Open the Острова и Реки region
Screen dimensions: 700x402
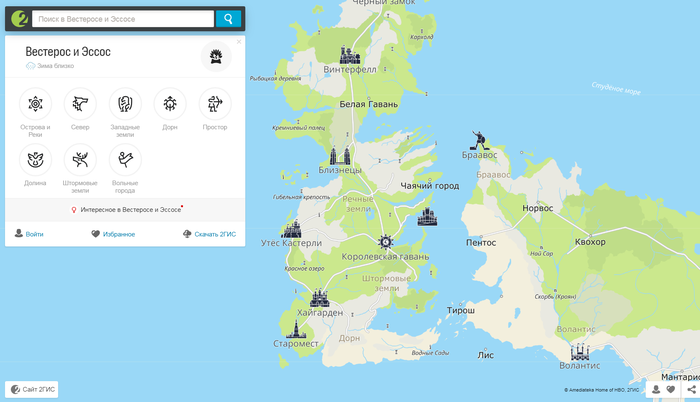(35, 103)
